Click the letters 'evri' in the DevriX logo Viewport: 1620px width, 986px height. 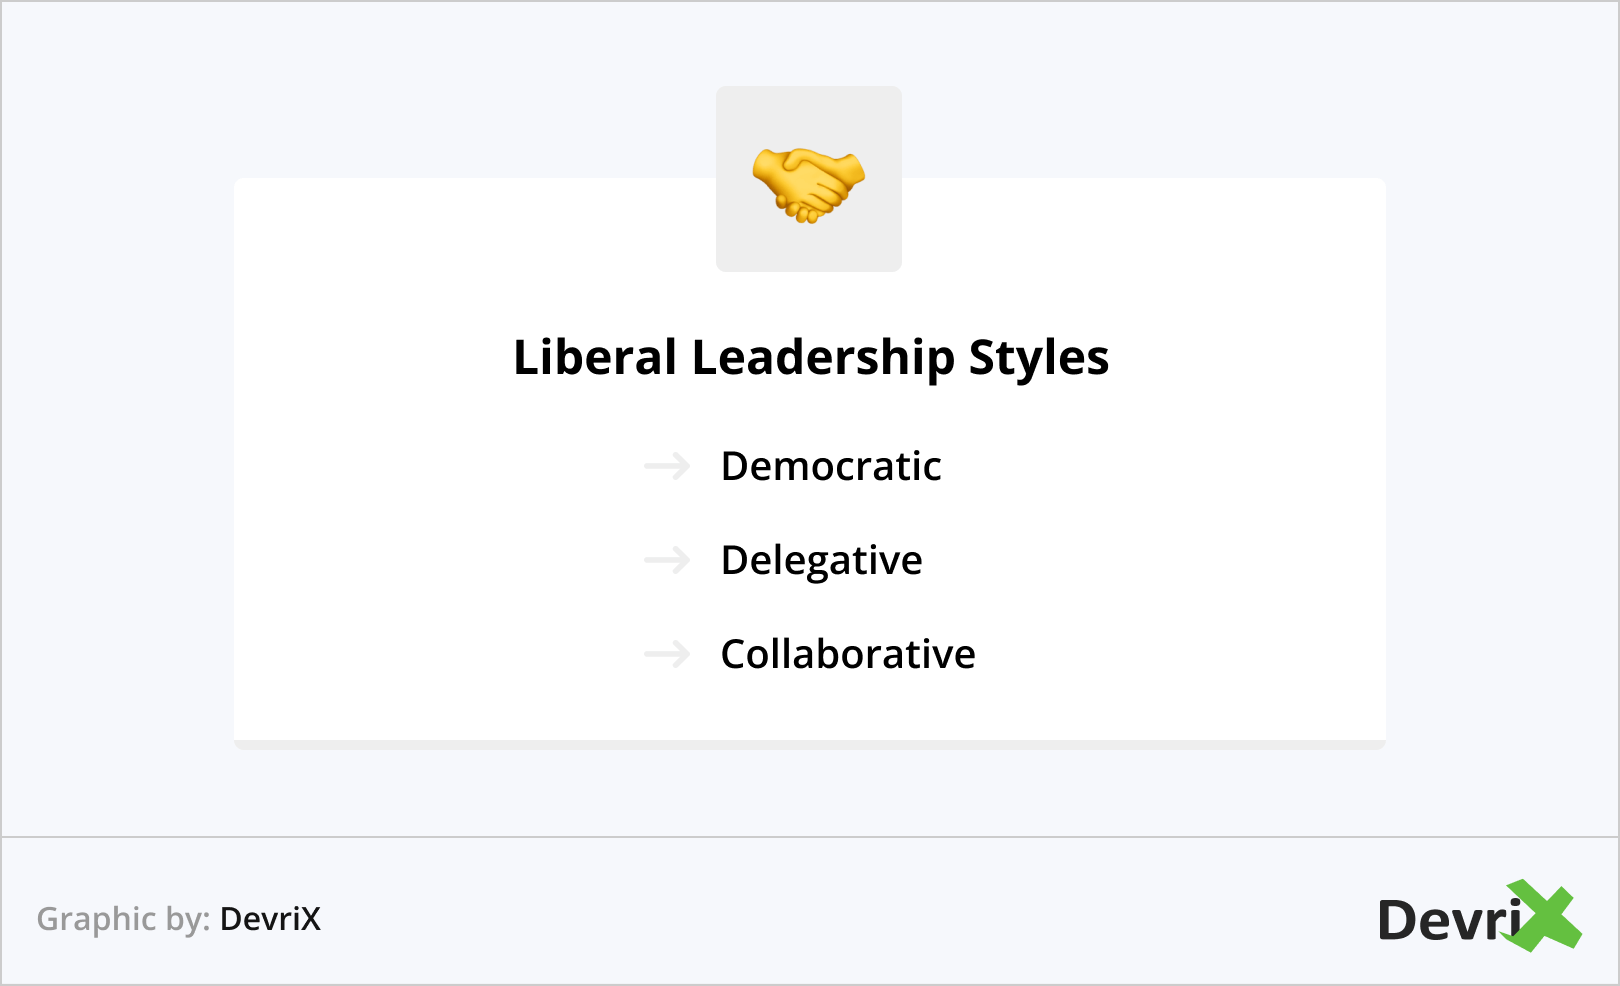coord(1470,921)
